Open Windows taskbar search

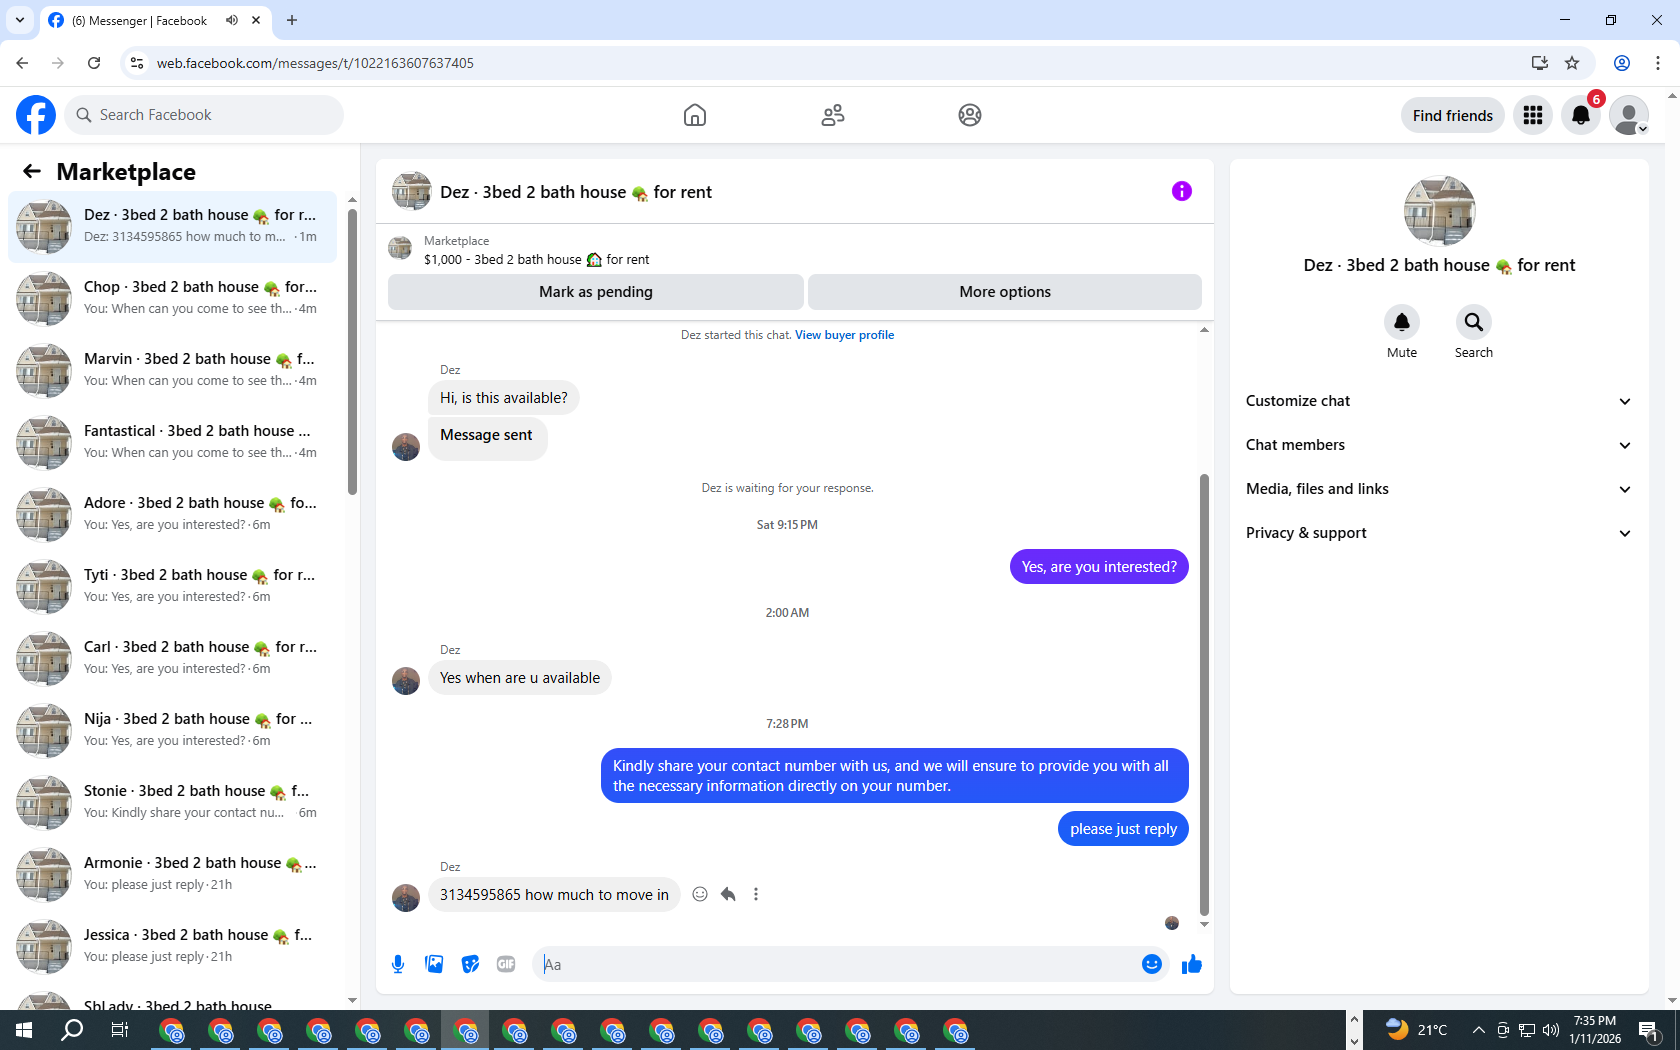click(x=72, y=1030)
